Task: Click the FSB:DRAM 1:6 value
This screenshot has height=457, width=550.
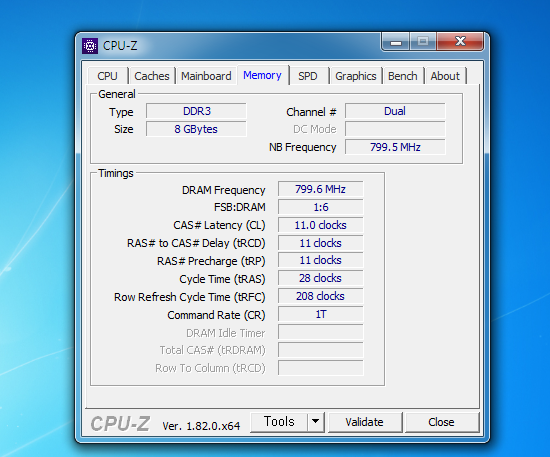Action: tap(321, 207)
